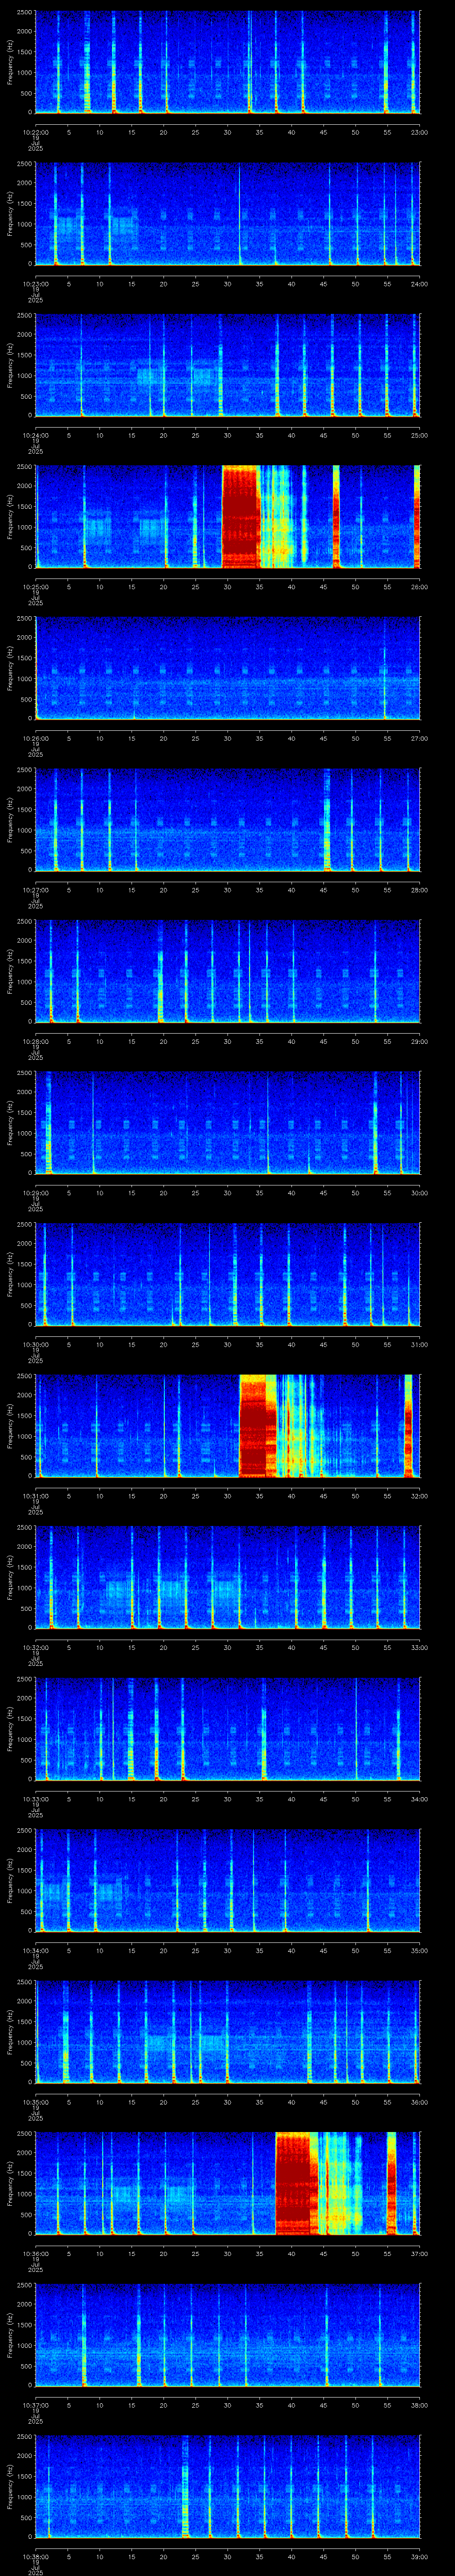
Task: Click the wide red burst in the 10:36:00 spectrogram
Action: (296, 2184)
